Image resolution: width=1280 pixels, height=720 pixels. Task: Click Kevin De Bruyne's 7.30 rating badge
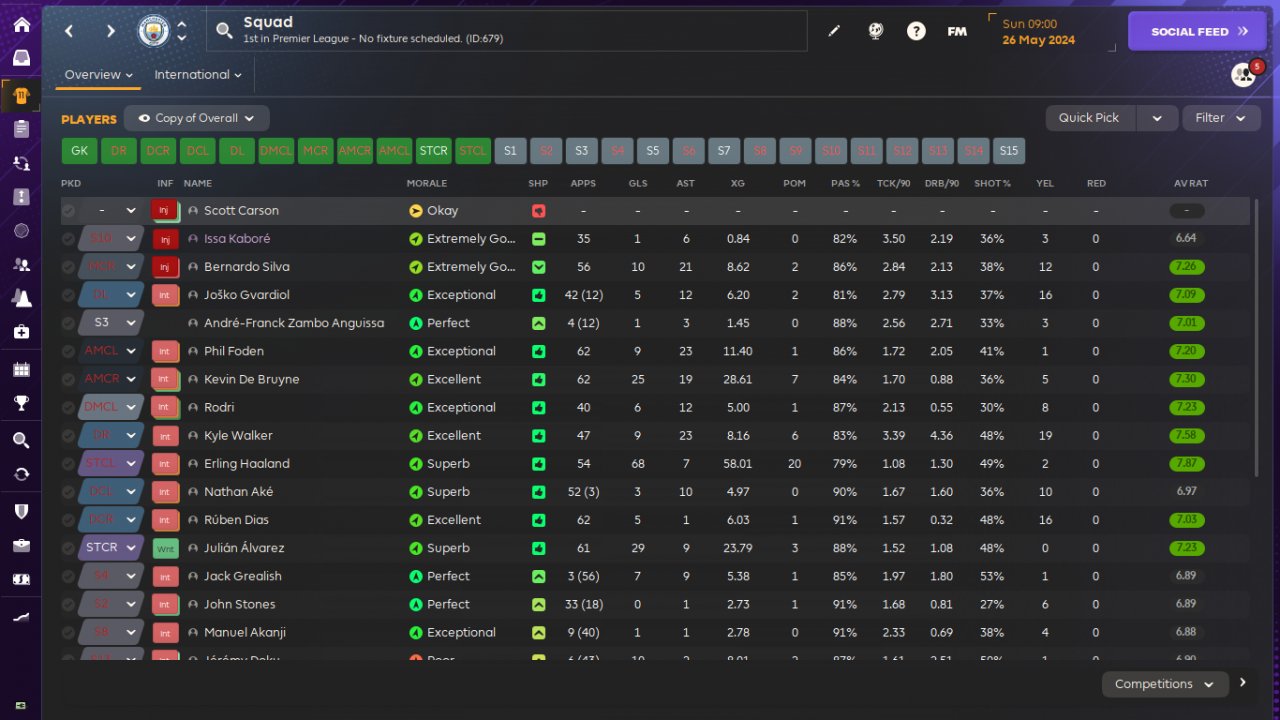point(1187,379)
